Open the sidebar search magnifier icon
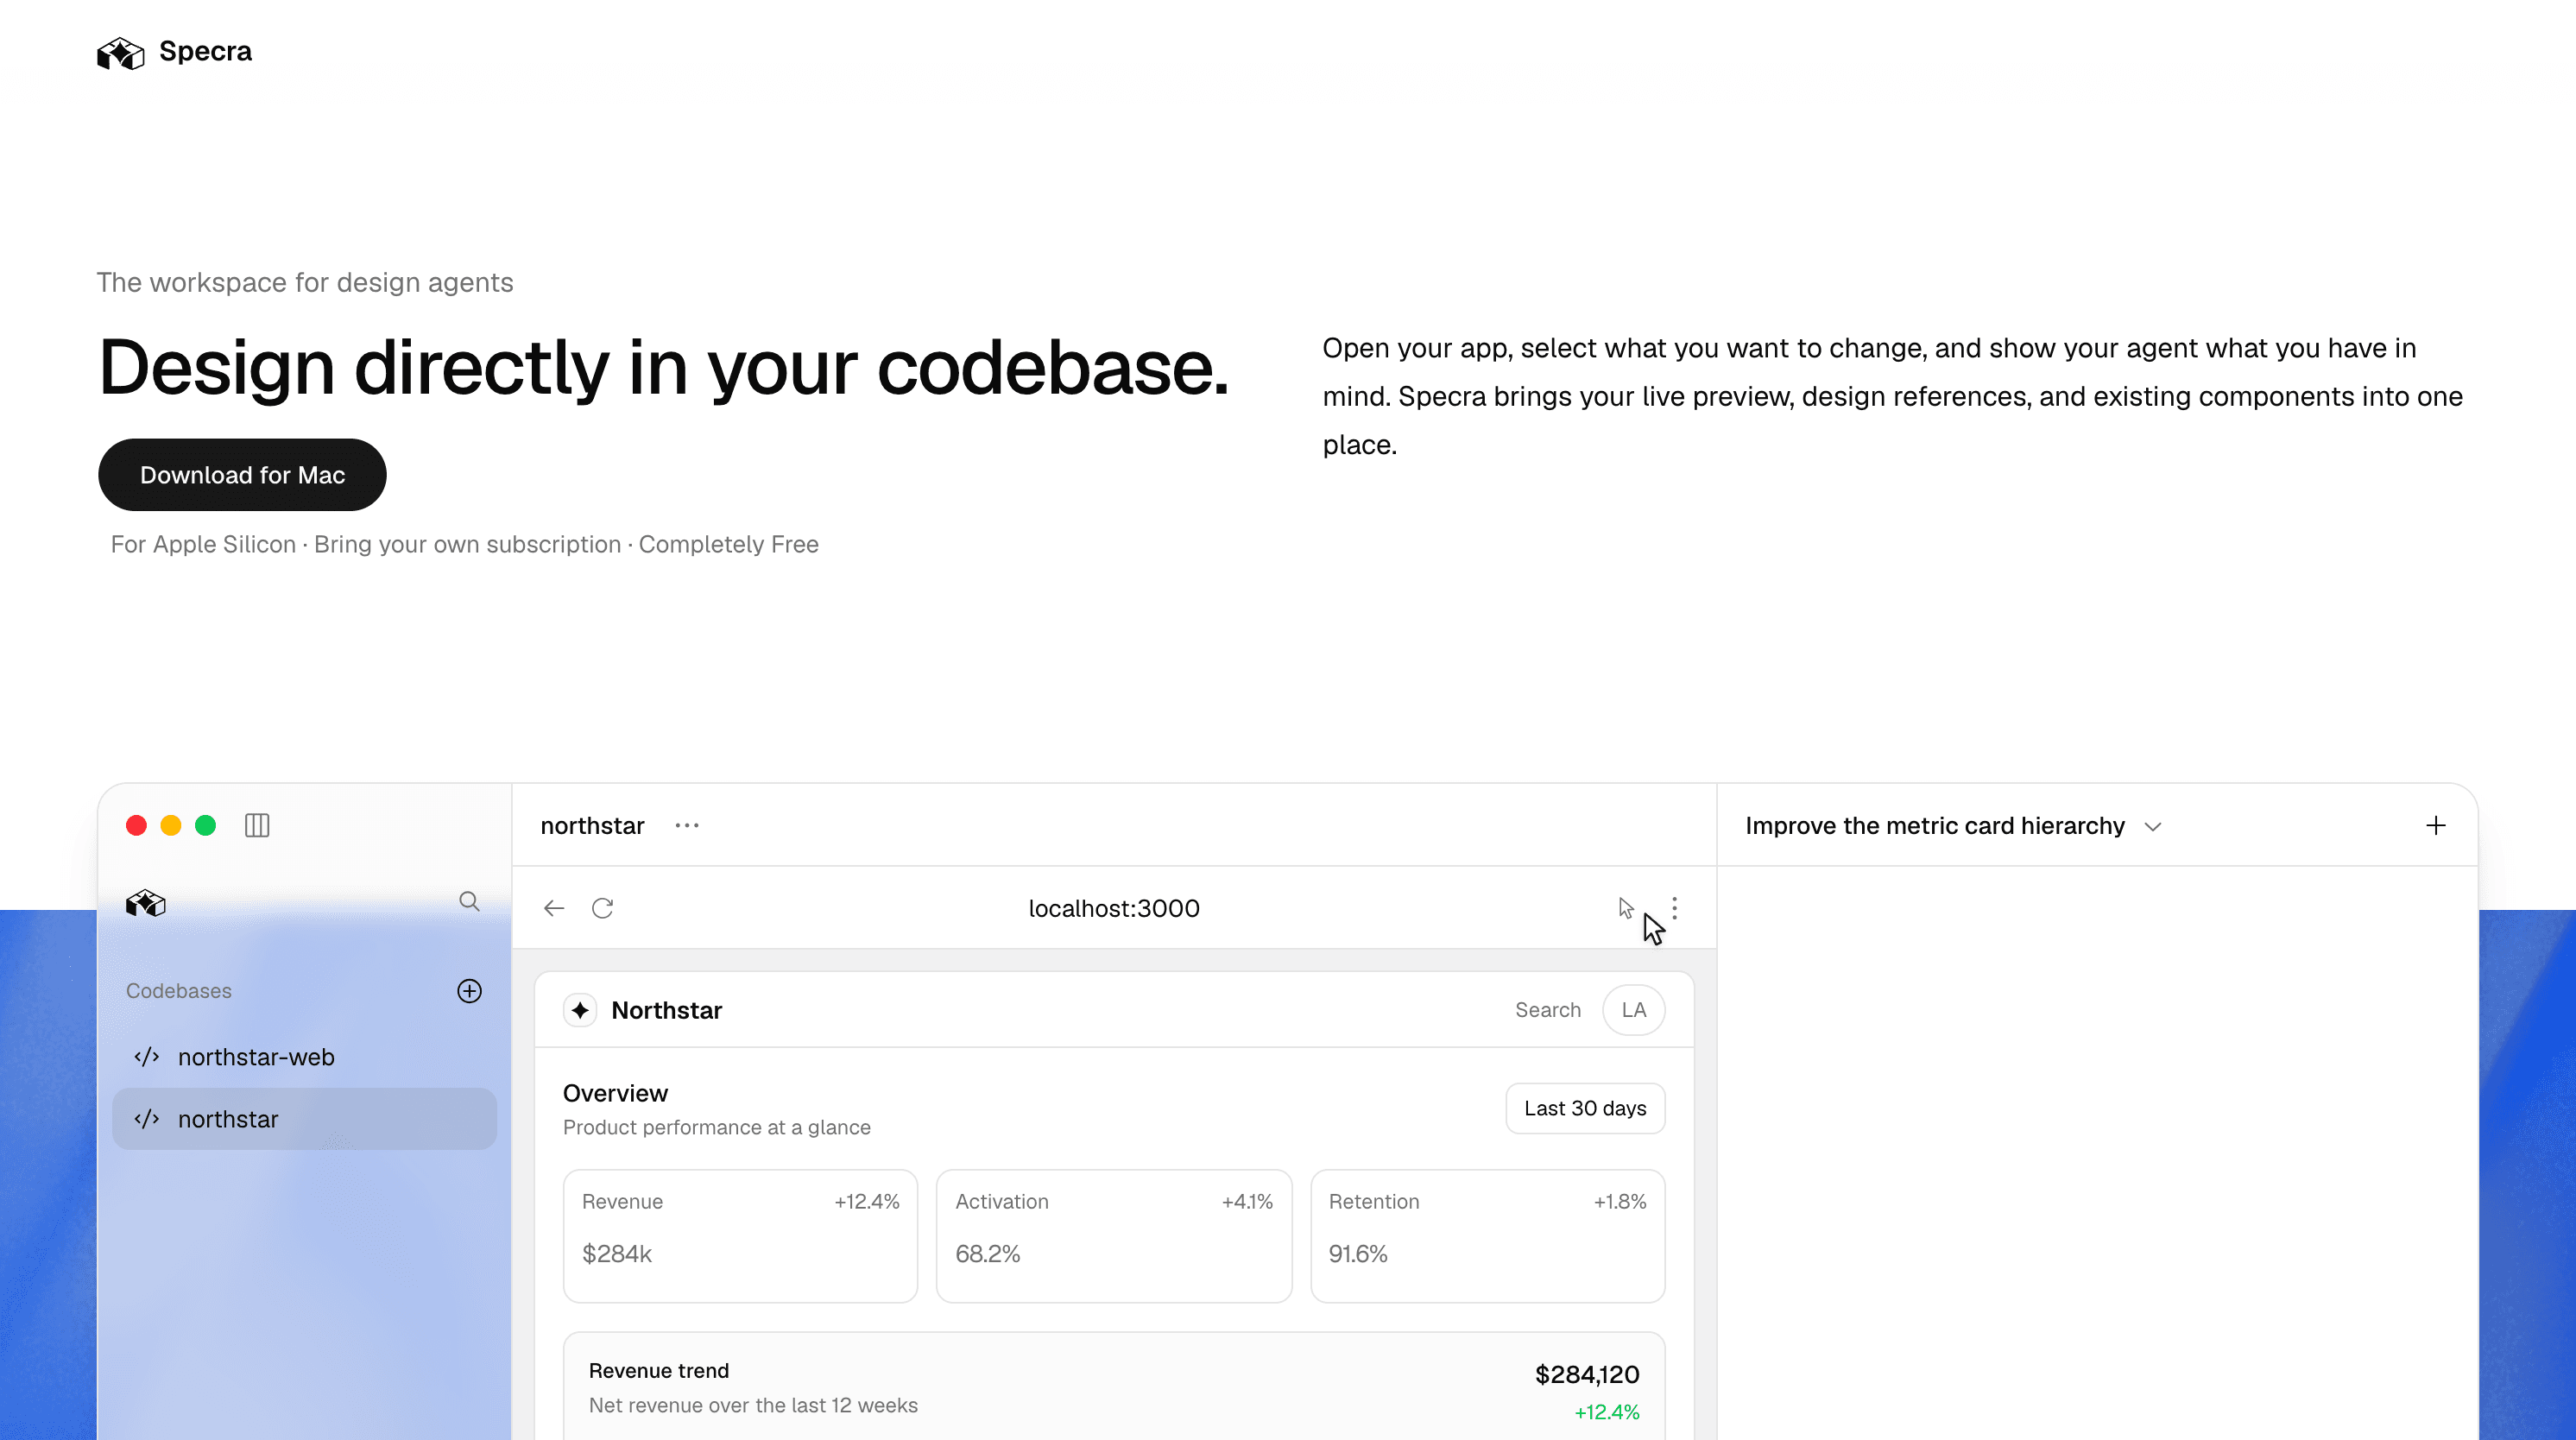 (469, 901)
